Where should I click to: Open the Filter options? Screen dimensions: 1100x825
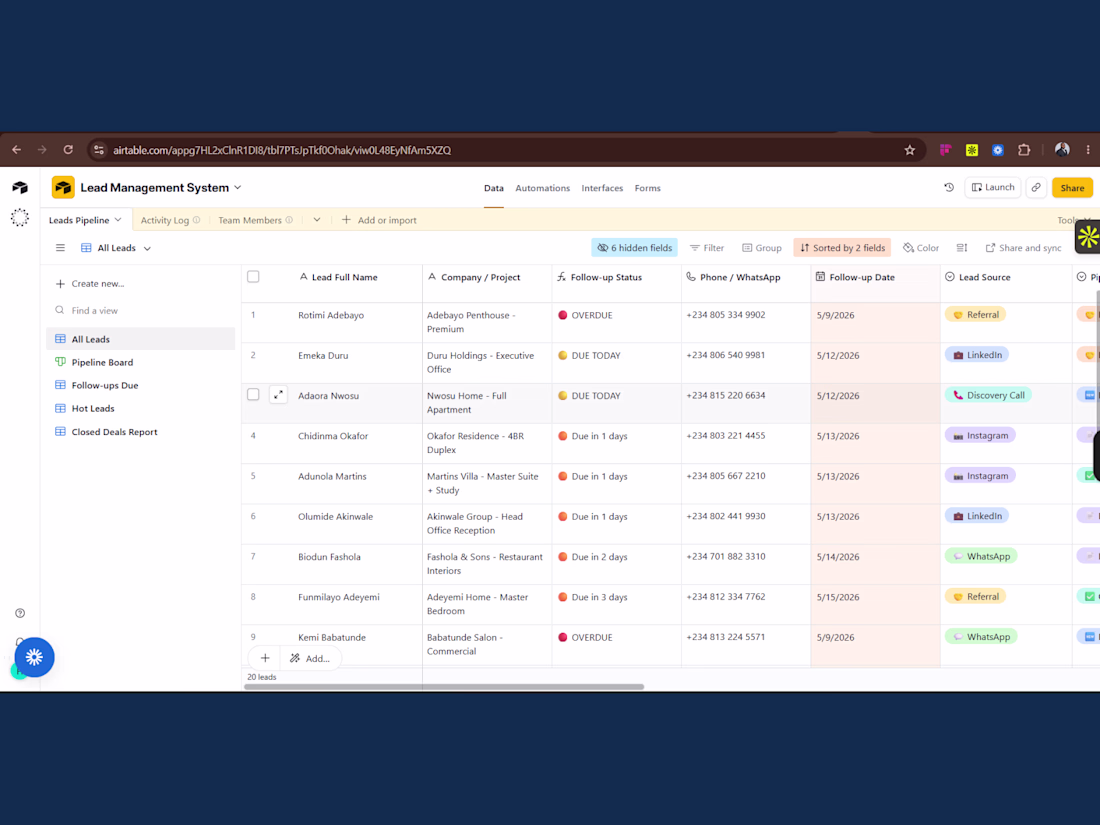tap(707, 248)
